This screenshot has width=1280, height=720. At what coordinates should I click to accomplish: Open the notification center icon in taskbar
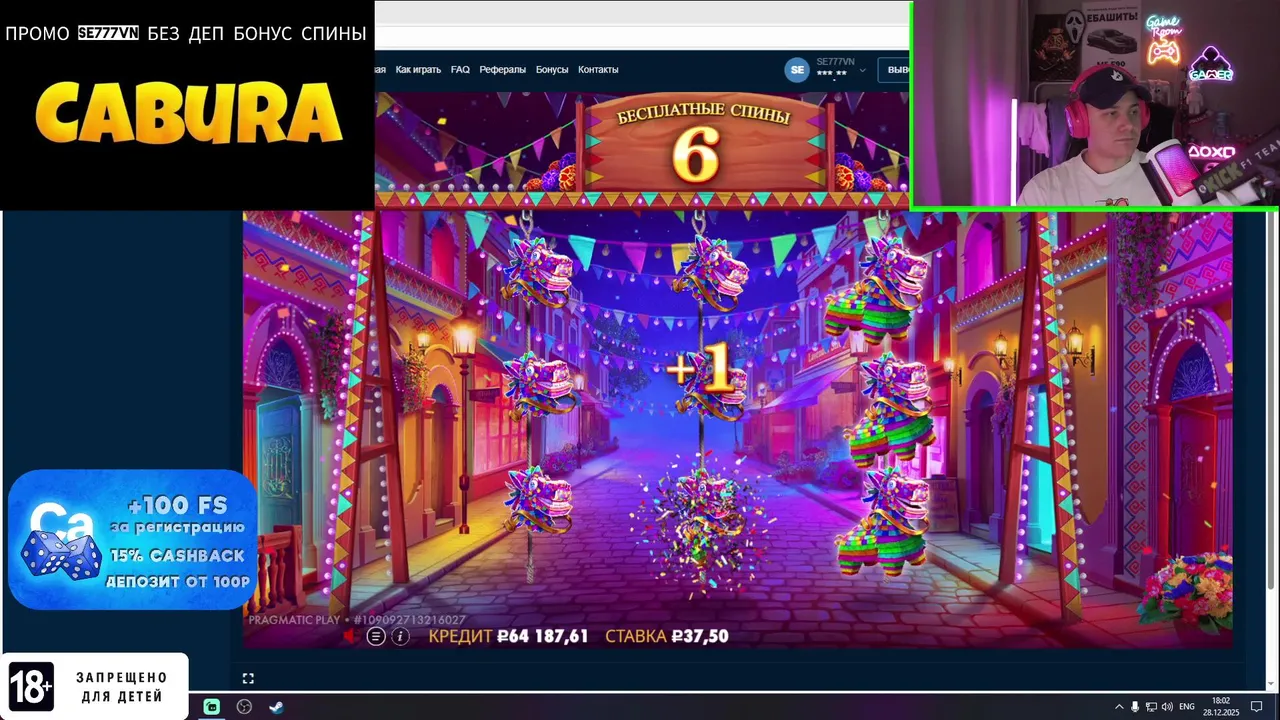click(x=1257, y=707)
